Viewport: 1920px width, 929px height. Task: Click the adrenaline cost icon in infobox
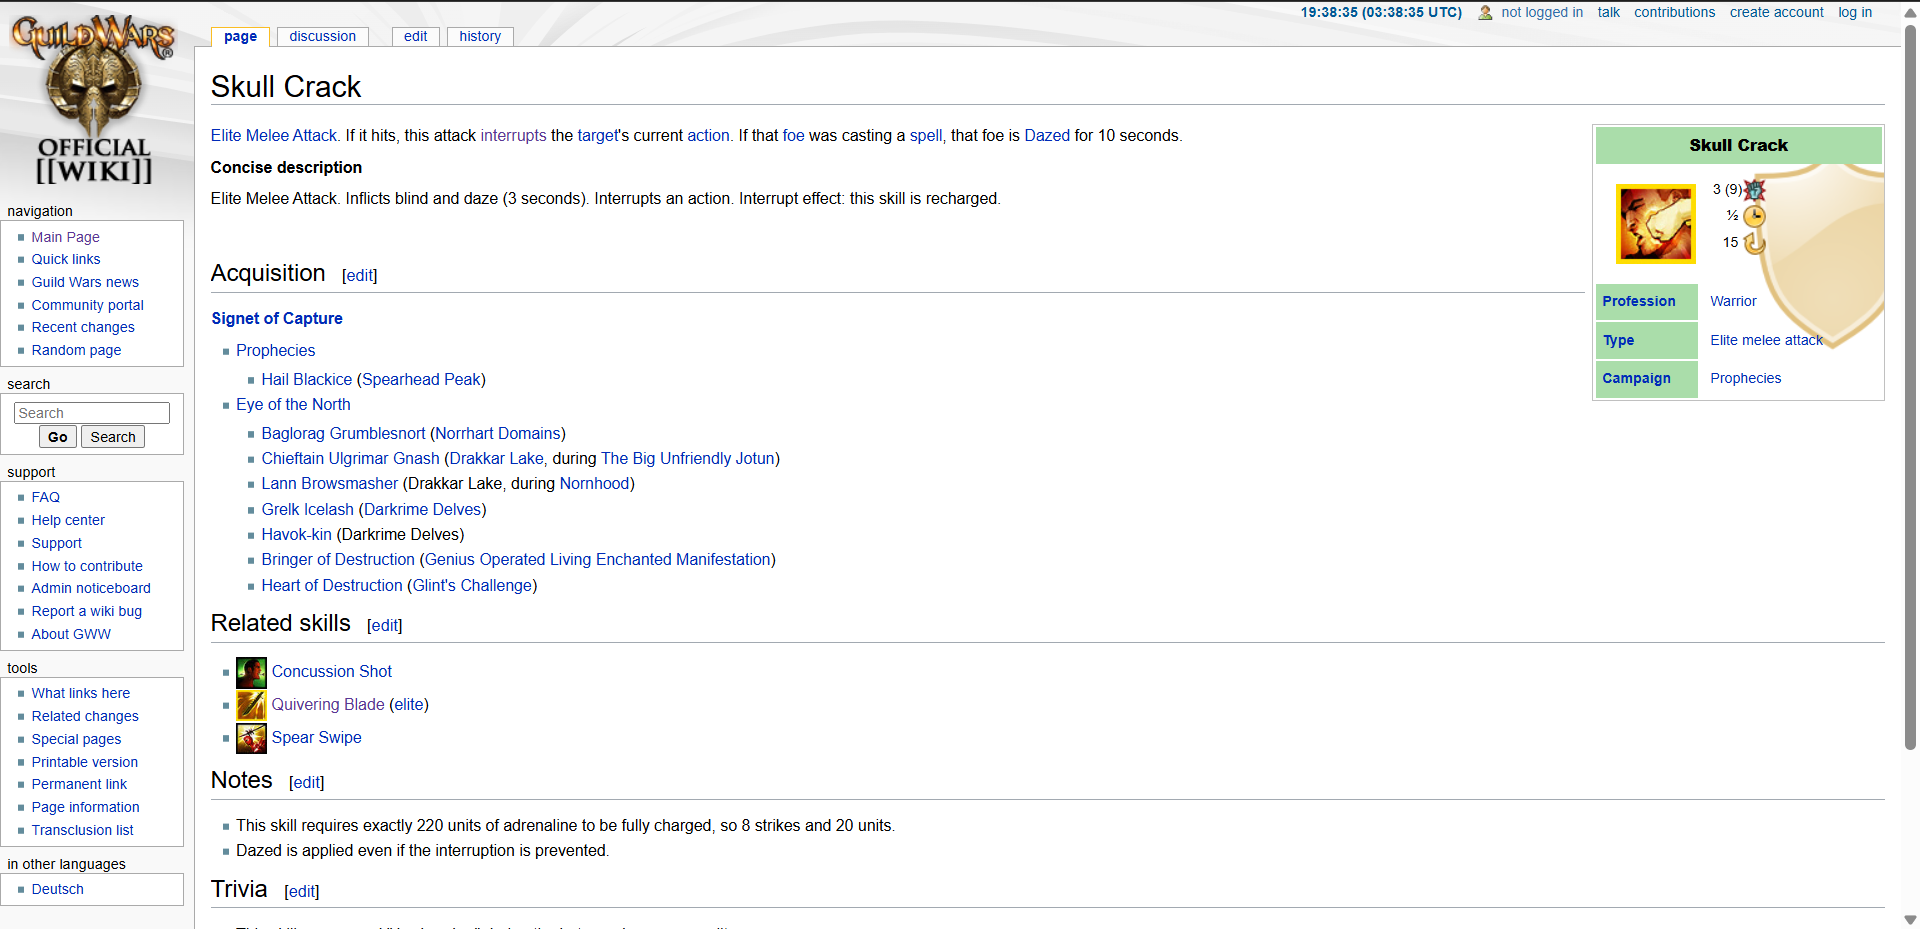(1755, 190)
